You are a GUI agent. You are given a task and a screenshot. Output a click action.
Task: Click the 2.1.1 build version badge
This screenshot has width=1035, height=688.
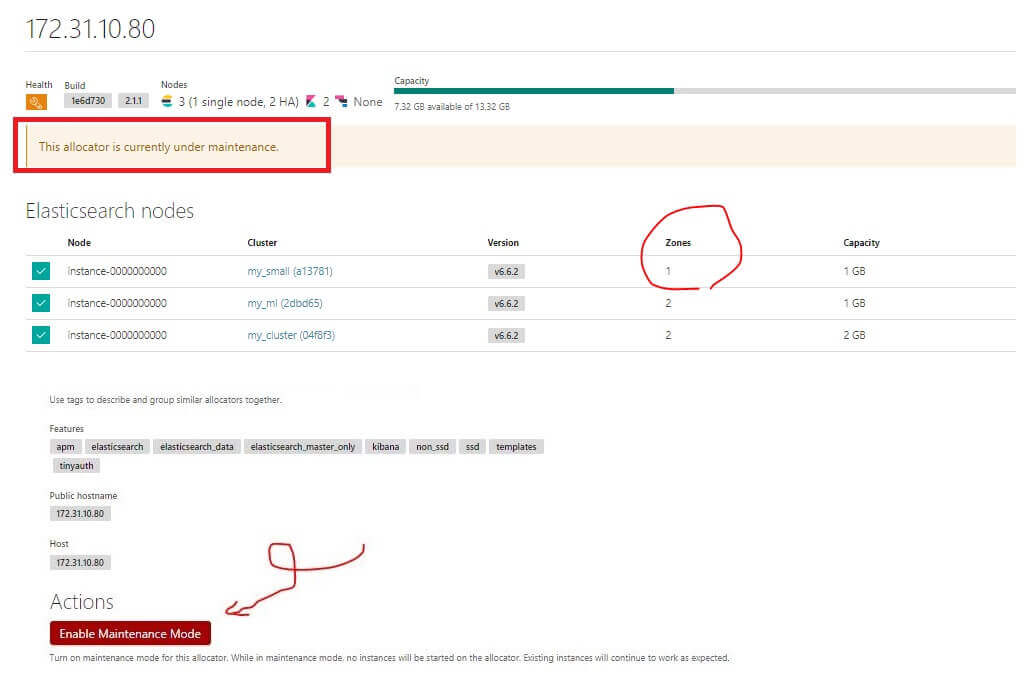(134, 102)
